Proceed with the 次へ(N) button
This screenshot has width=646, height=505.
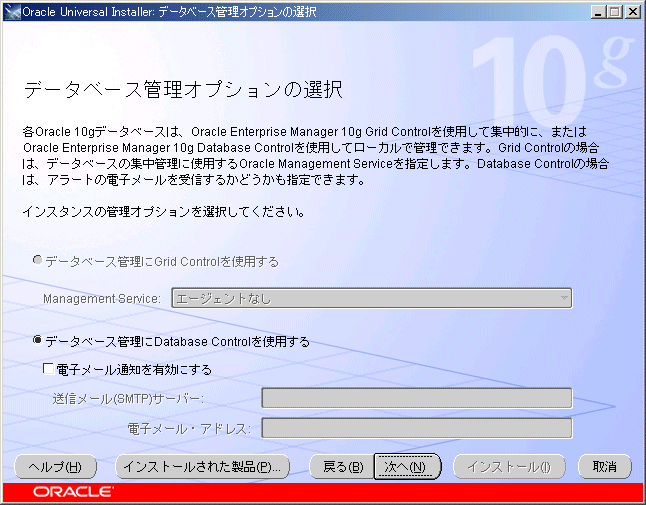[407, 467]
